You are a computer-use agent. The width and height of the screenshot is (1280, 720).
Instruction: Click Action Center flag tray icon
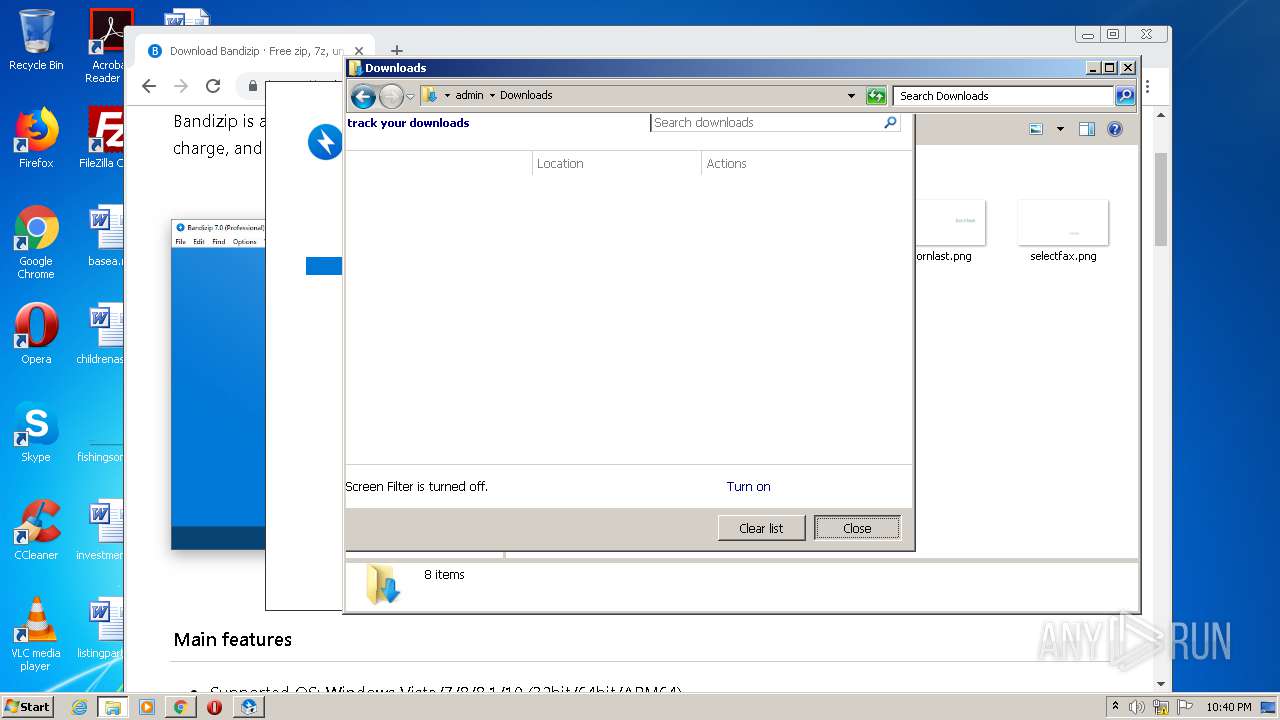1185,707
